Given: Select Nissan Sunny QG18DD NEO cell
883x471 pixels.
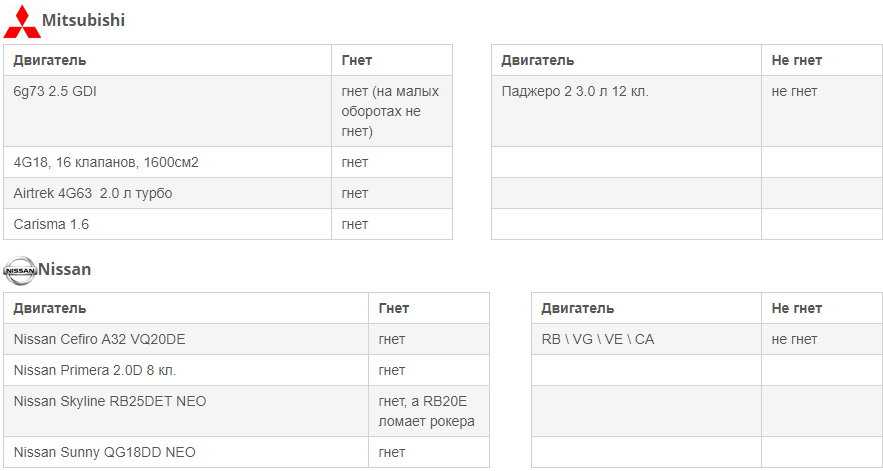Looking at the screenshot, I should 186,452.
